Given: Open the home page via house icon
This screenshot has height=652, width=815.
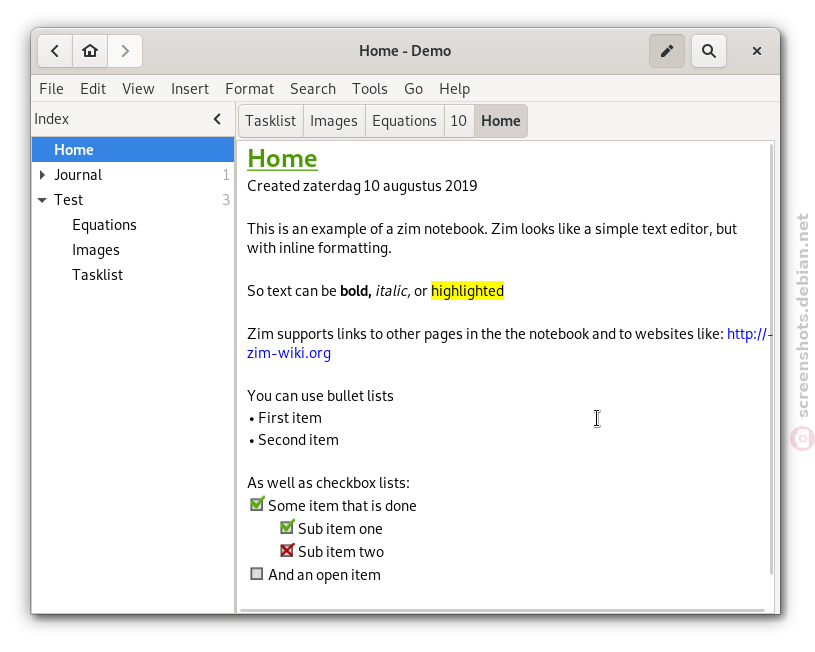Looking at the screenshot, I should (x=90, y=51).
